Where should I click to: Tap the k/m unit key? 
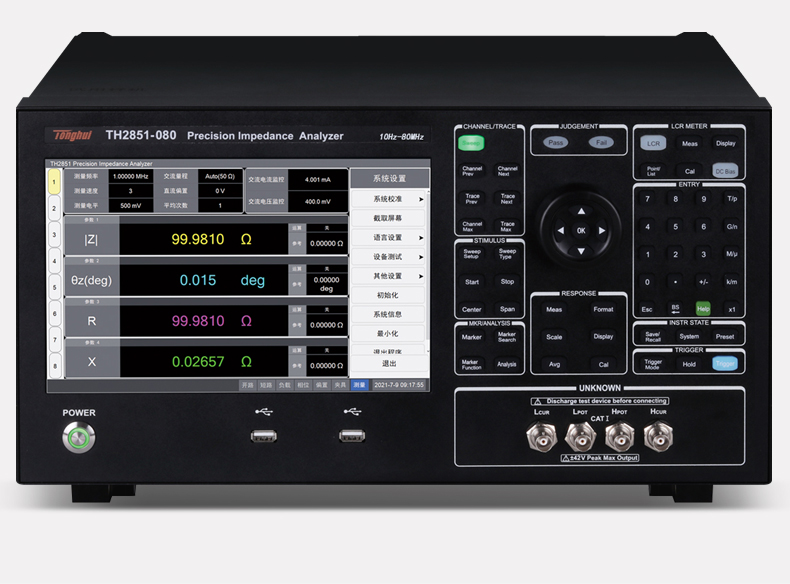pyautogui.click(x=732, y=282)
